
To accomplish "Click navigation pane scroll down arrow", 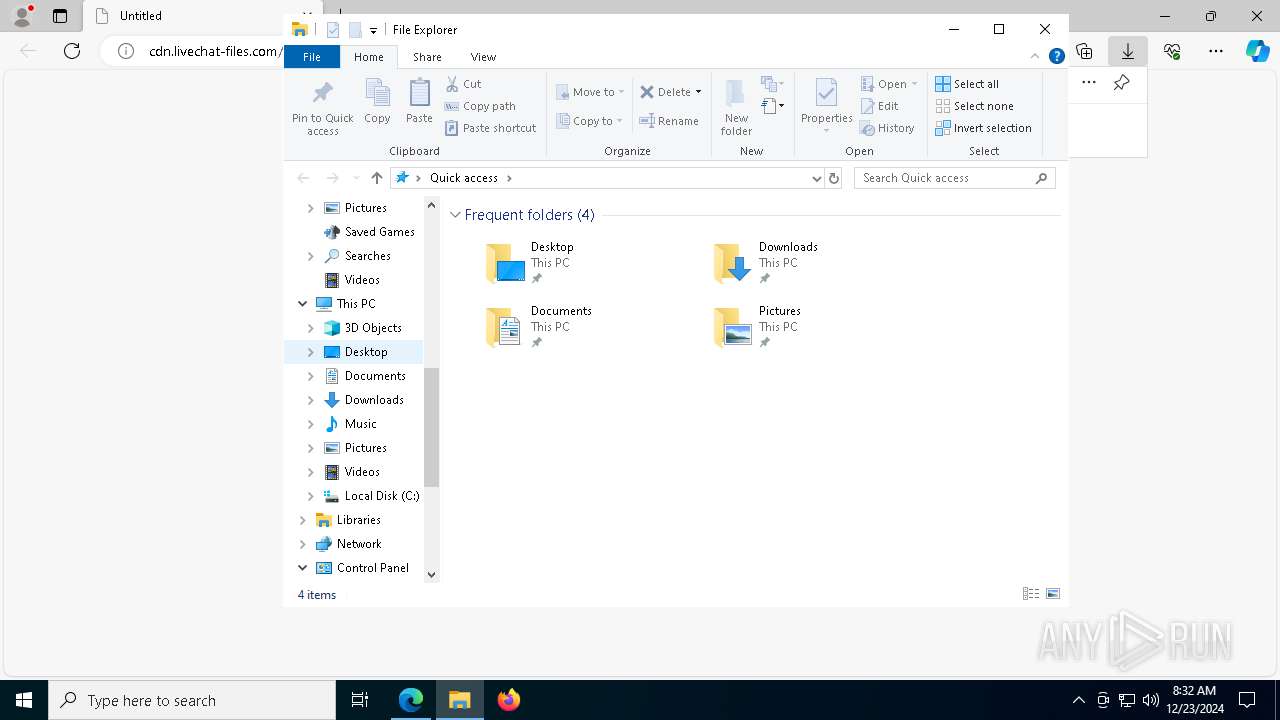I will [431, 574].
